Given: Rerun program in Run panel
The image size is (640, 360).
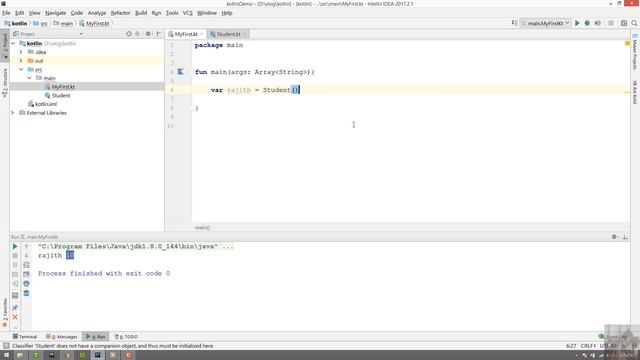Looking at the screenshot, I should (x=15, y=247).
